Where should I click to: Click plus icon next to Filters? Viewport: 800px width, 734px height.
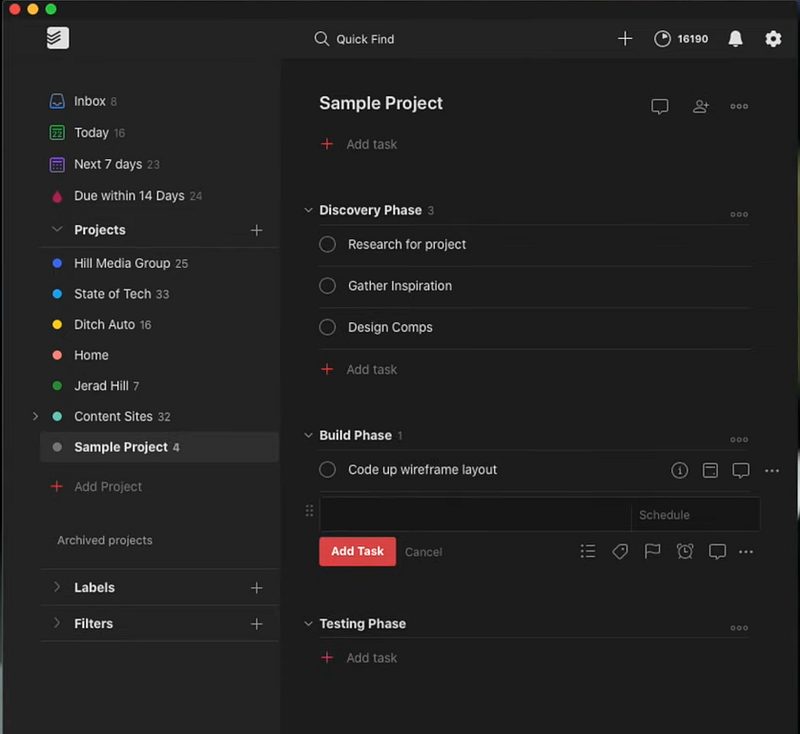coord(257,624)
